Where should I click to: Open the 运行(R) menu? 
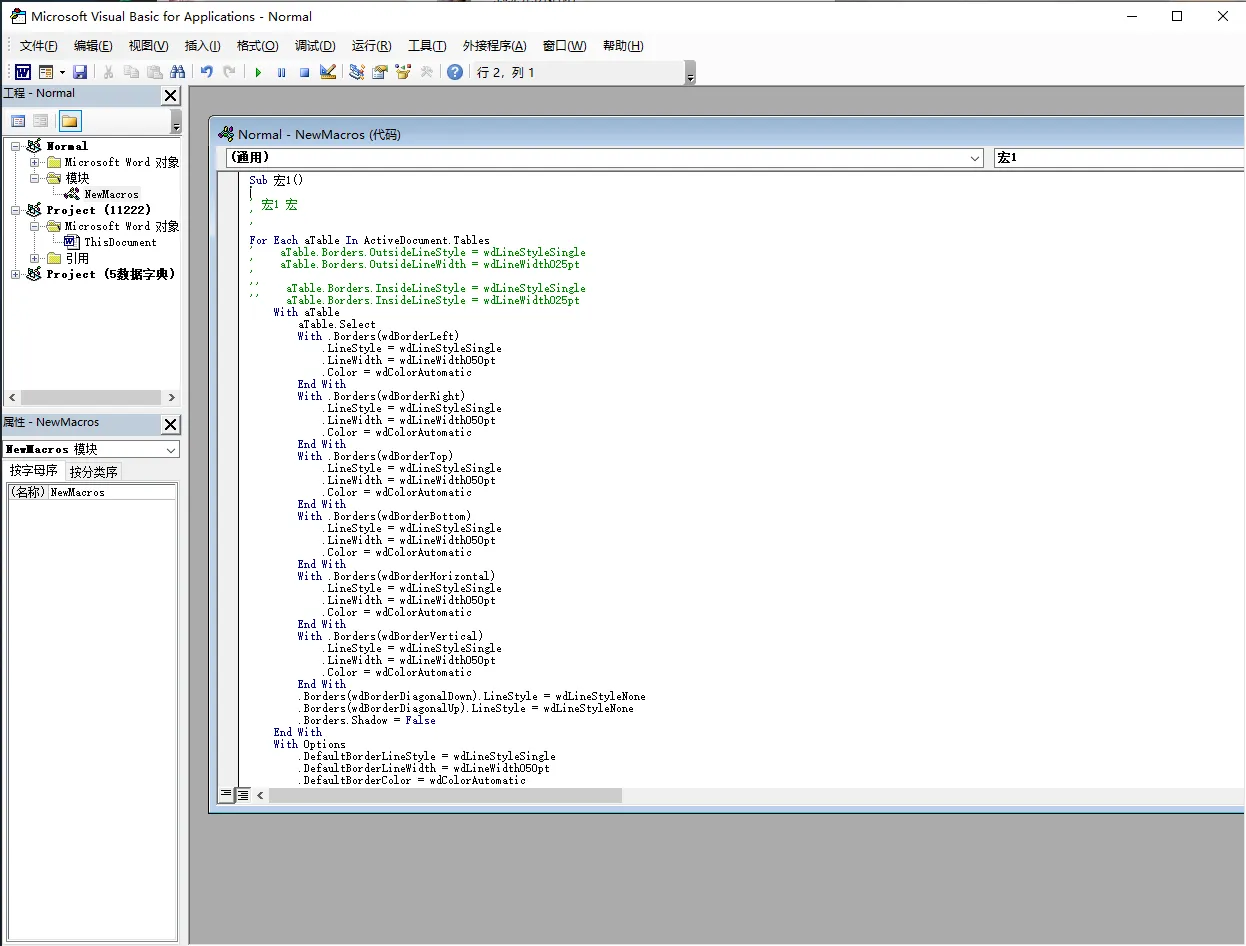(371, 46)
